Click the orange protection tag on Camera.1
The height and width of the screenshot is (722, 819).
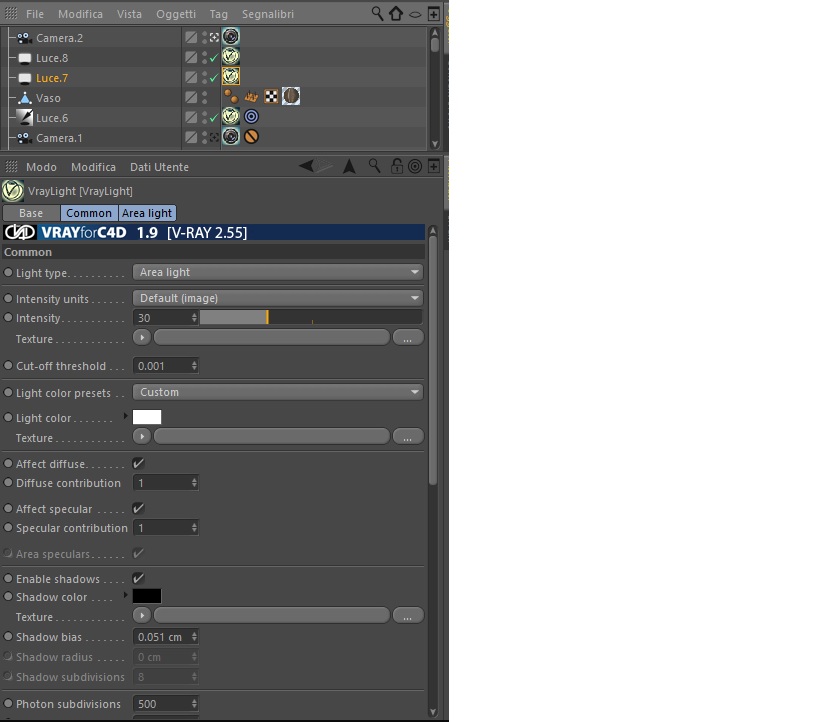point(251,136)
